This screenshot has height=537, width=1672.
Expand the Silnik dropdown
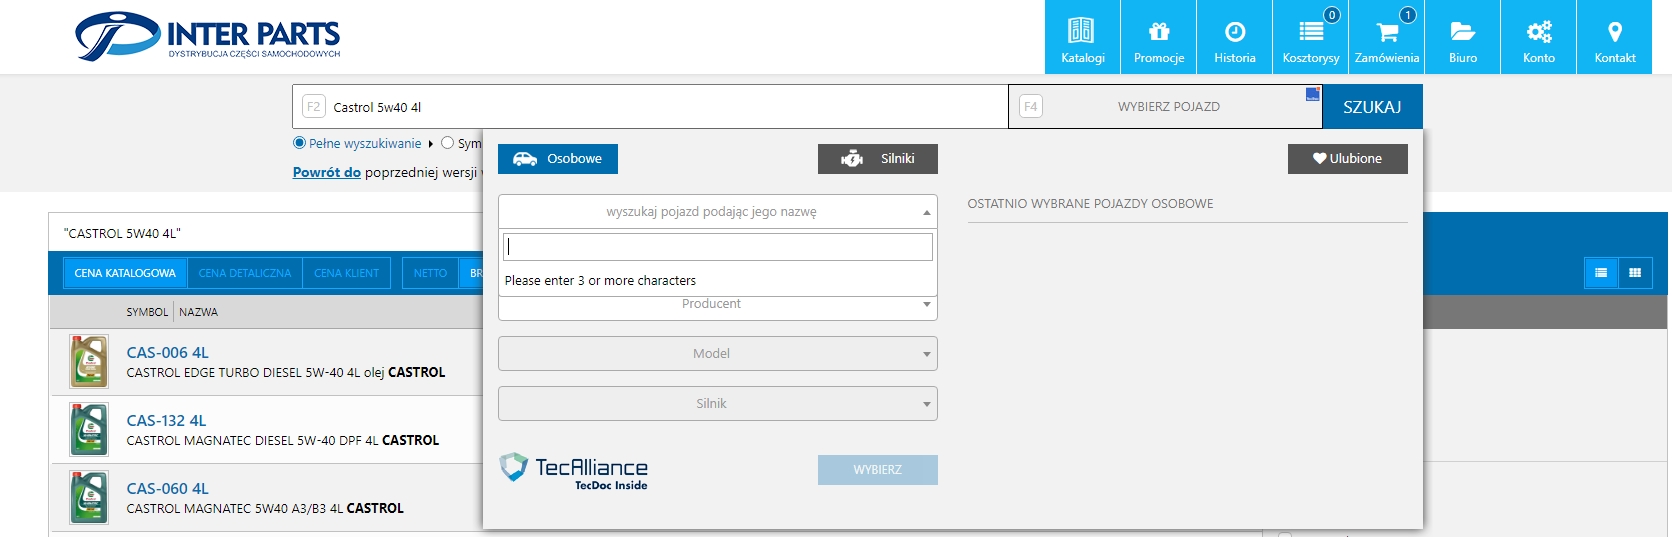click(x=717, y=404)
